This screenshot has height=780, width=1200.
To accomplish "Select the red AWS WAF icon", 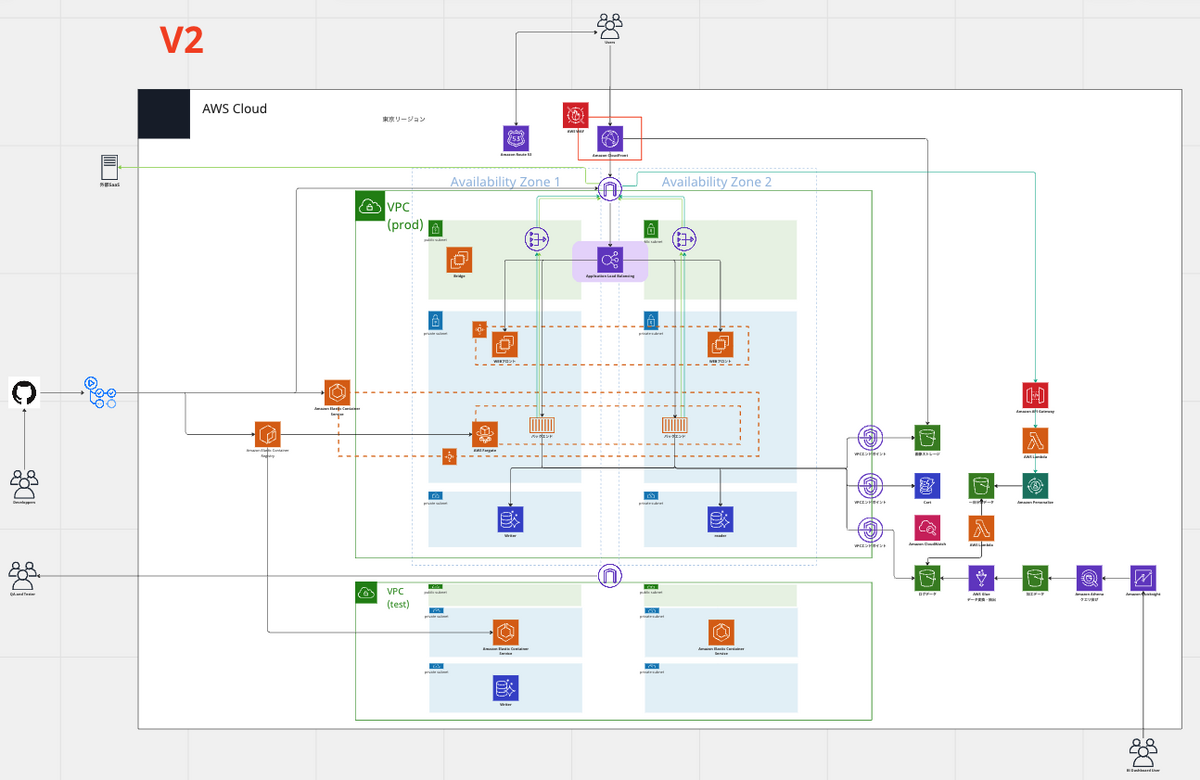I will (576, 115).
